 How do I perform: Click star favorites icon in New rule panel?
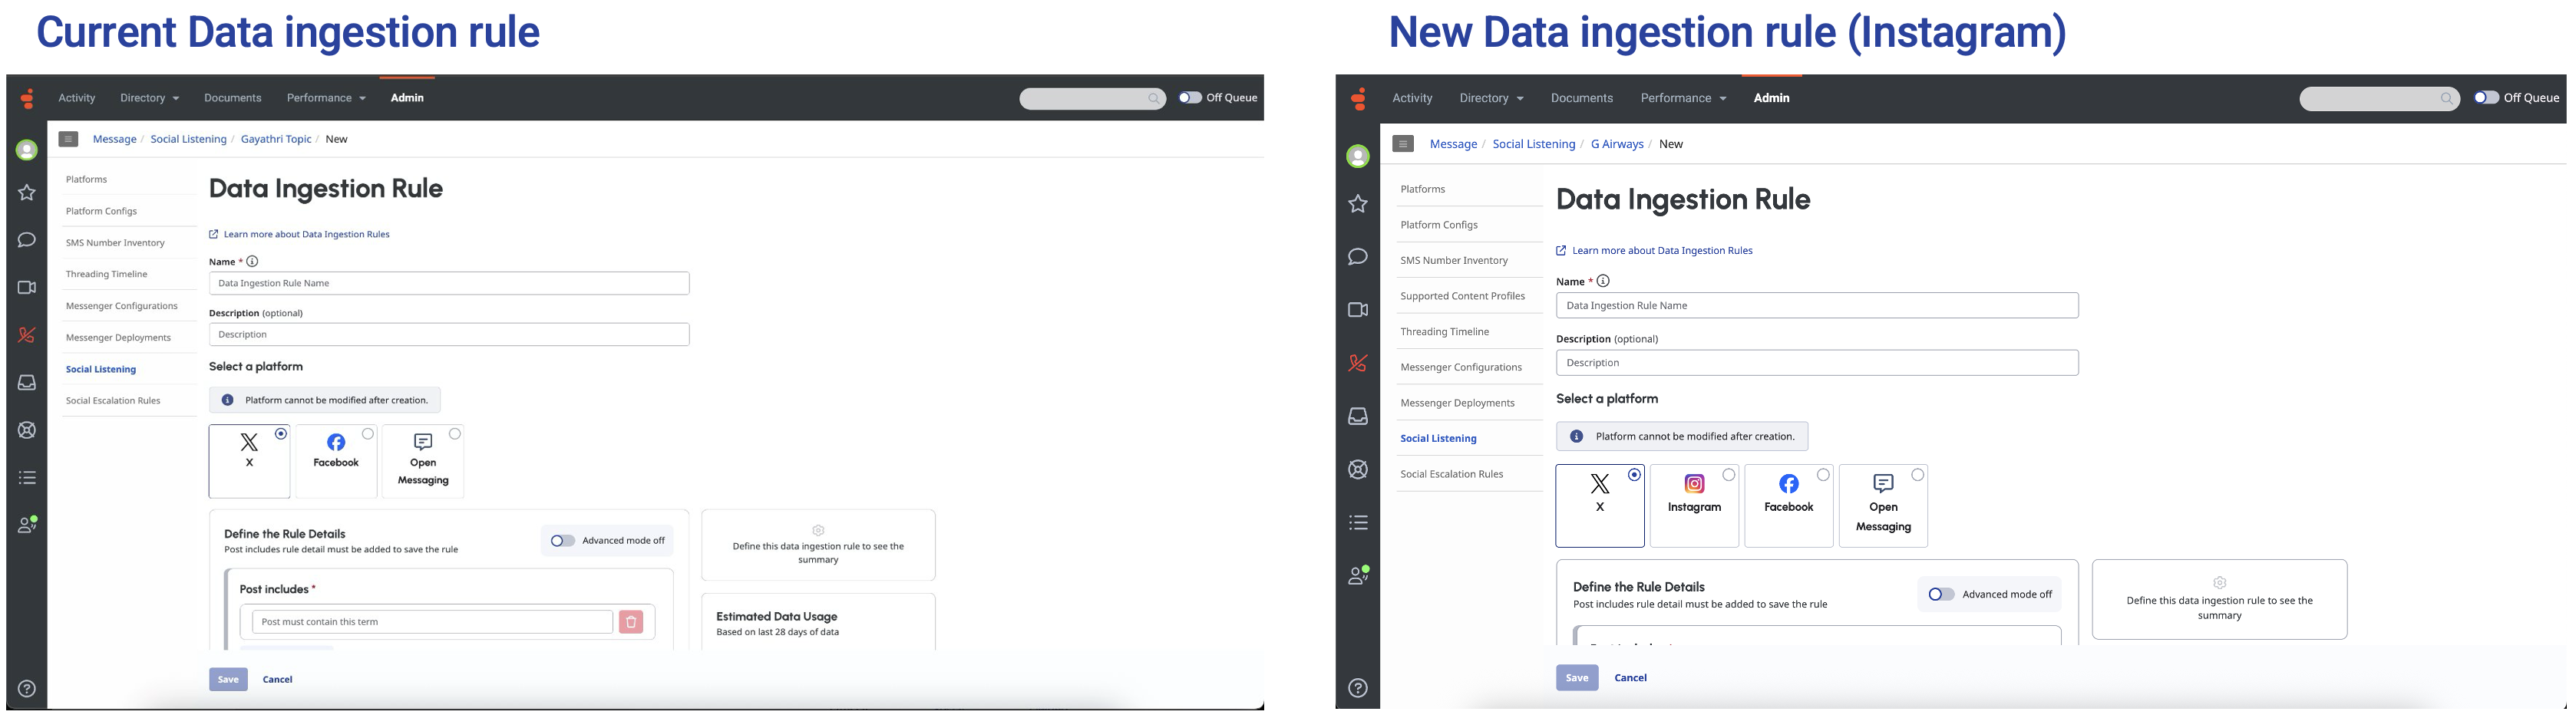tap(1357, 204)
